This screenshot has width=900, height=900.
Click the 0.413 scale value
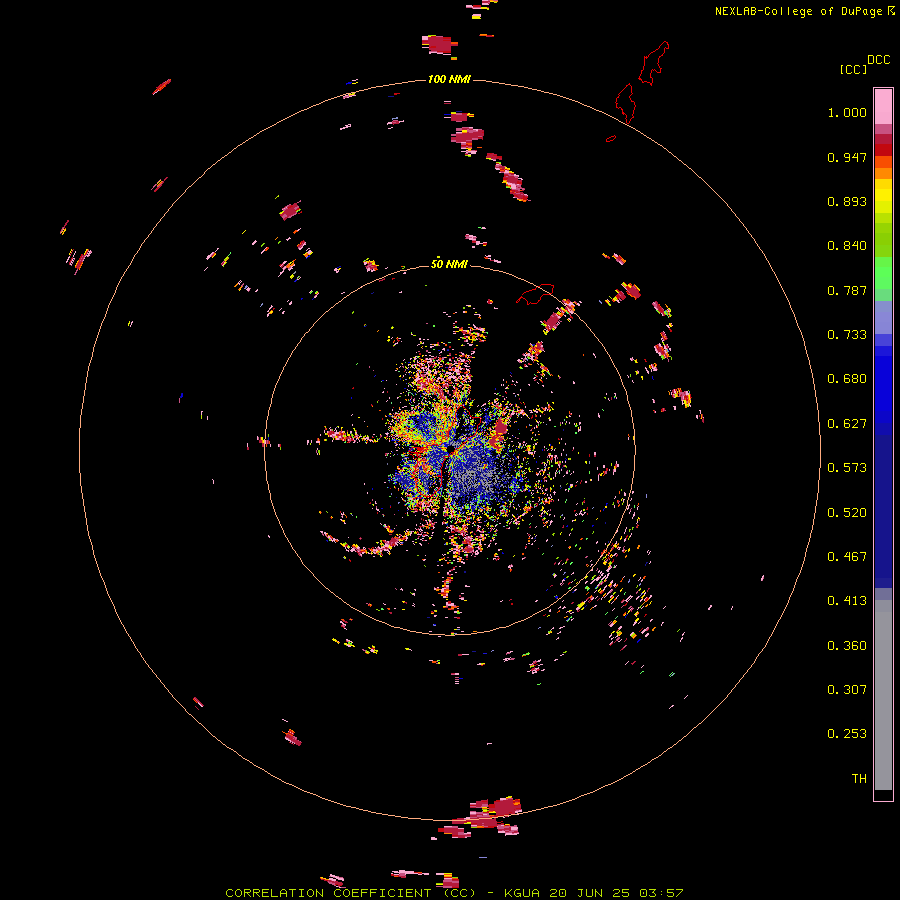coord(847,601)
